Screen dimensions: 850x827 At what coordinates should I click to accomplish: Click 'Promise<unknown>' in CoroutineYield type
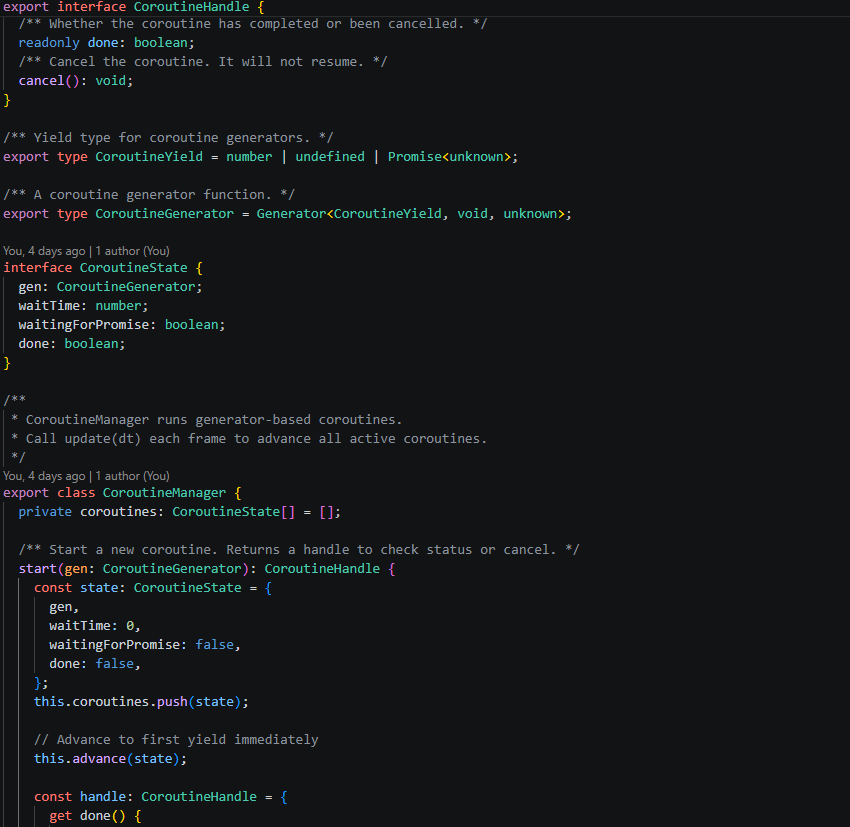pos(449,157)
